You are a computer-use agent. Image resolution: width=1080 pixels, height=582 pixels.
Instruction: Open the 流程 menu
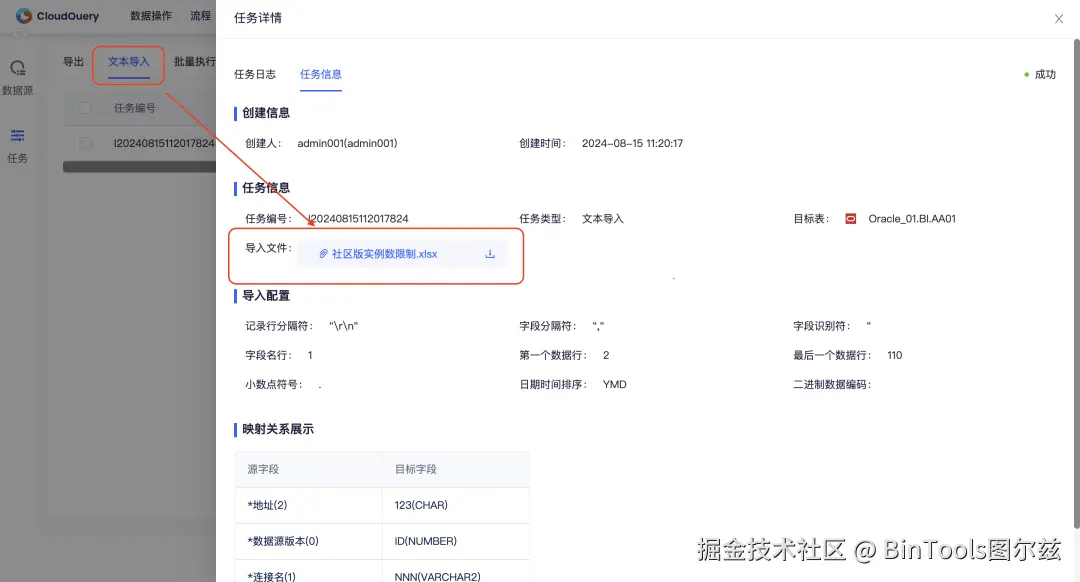(200, 15)
